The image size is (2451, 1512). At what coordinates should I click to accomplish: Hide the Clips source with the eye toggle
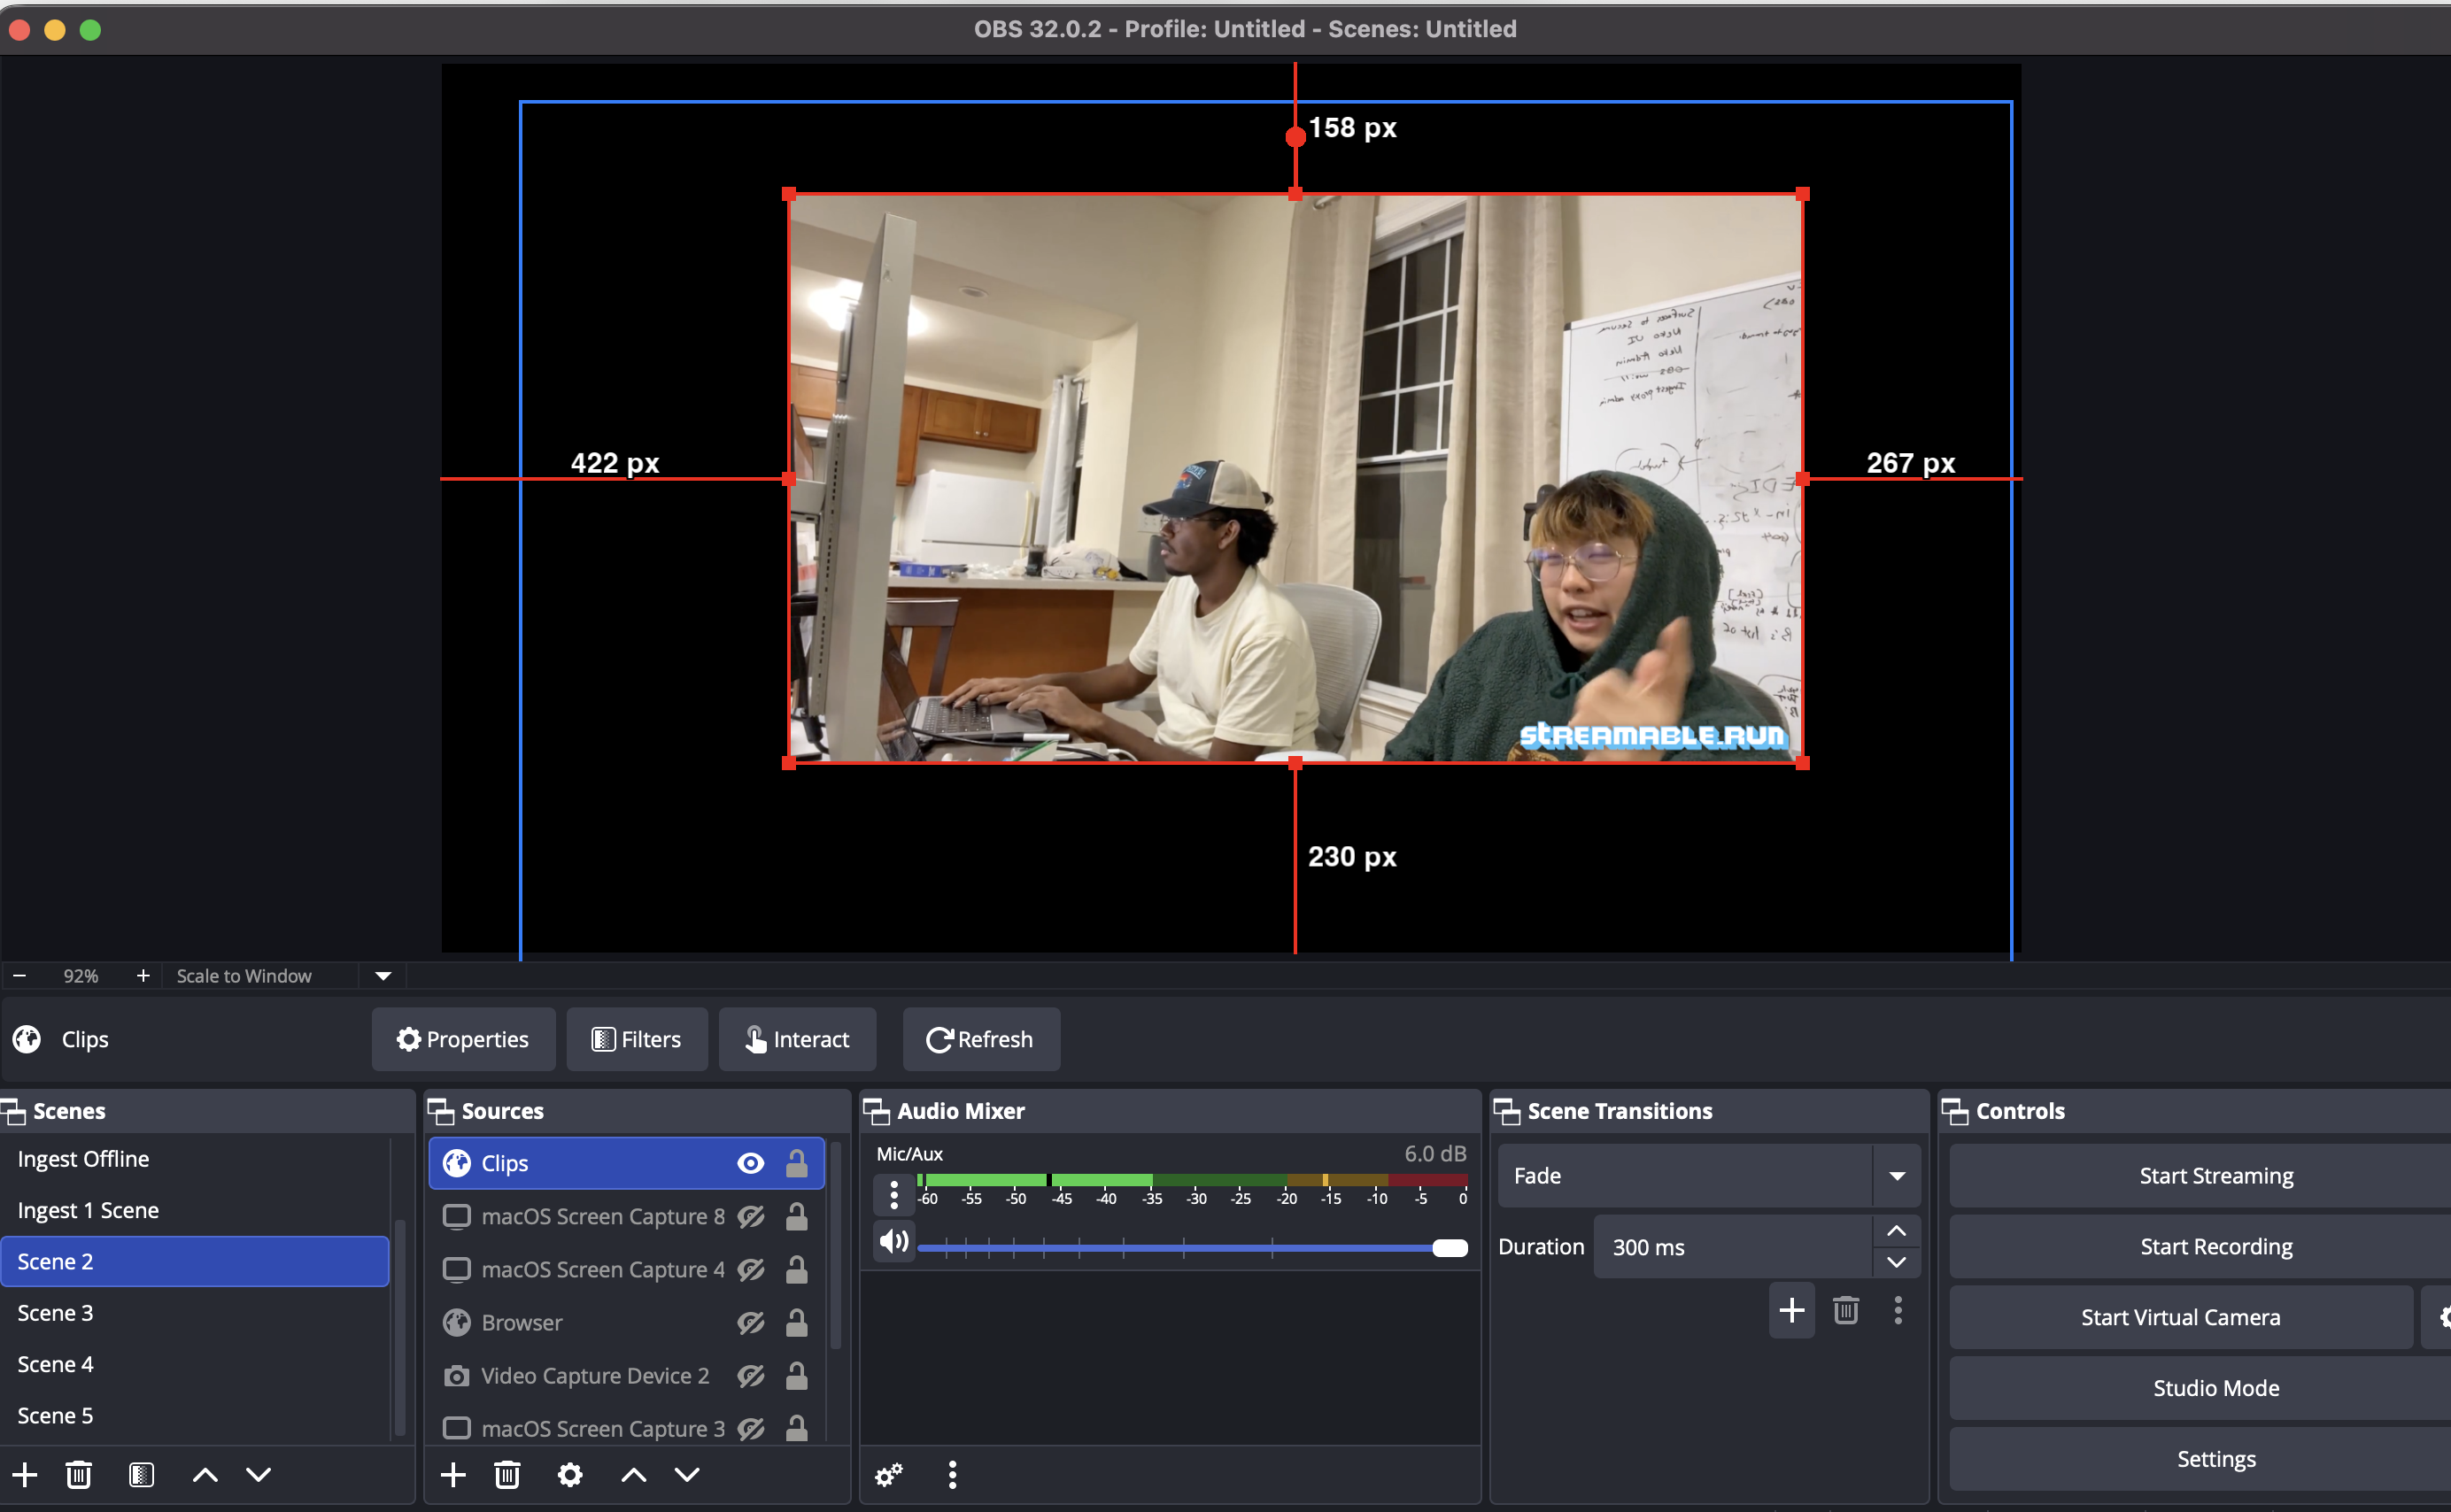750,1163
